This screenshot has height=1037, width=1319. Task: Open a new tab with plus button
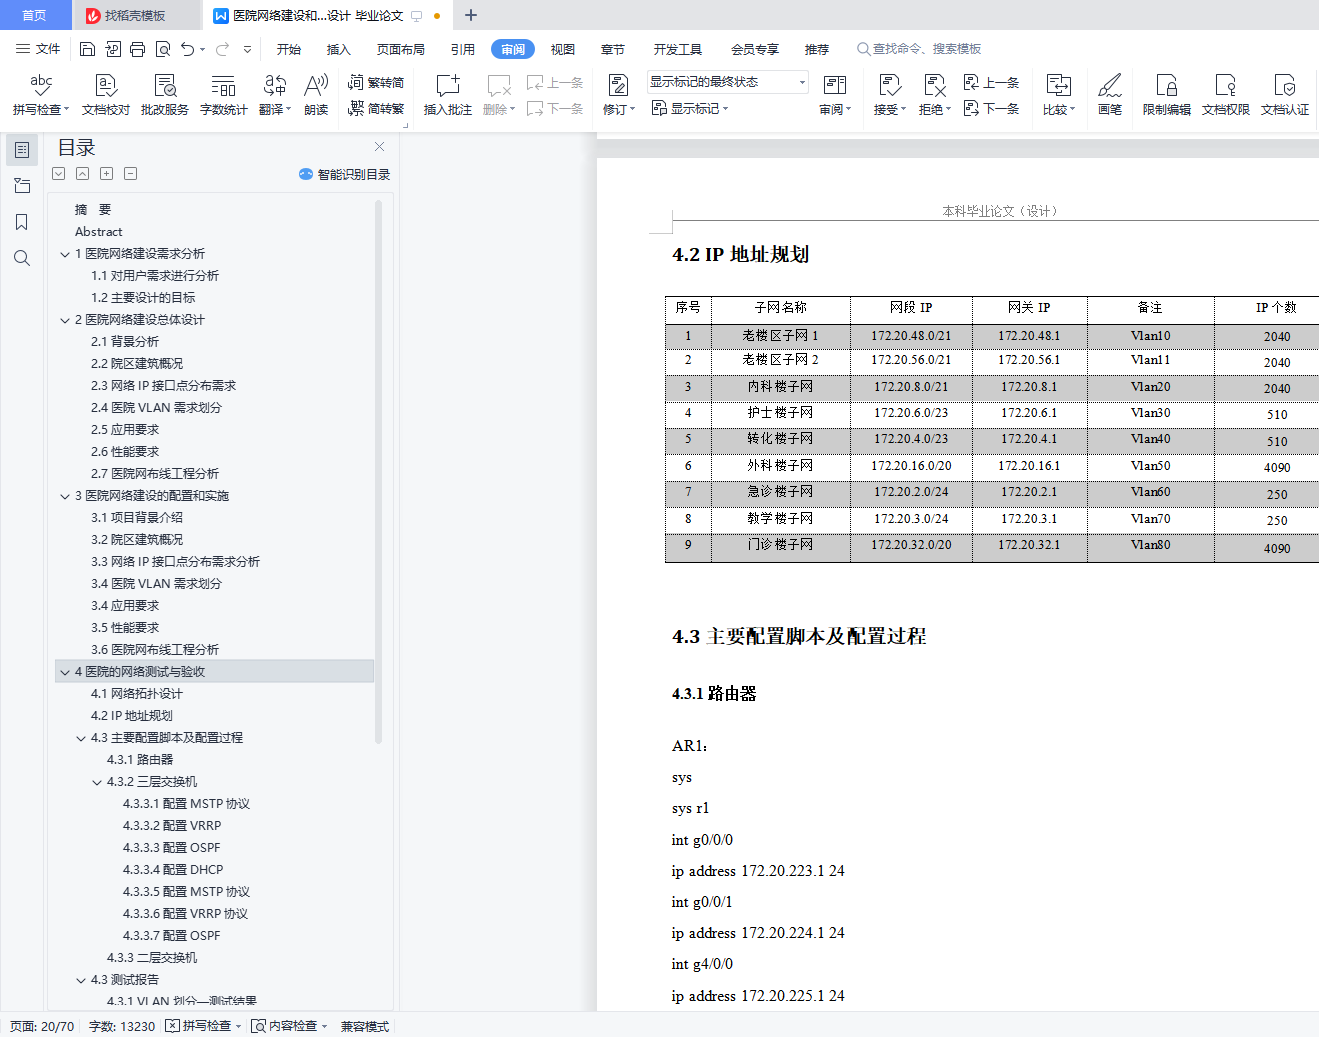click(471, 15)
